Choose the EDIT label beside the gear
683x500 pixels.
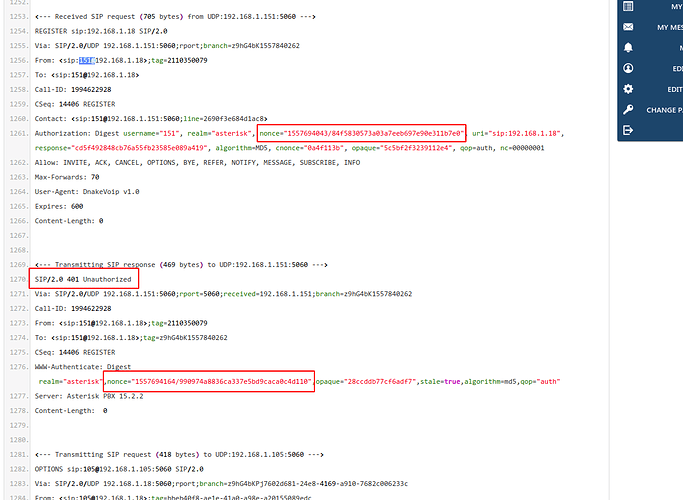pos(675,89)
